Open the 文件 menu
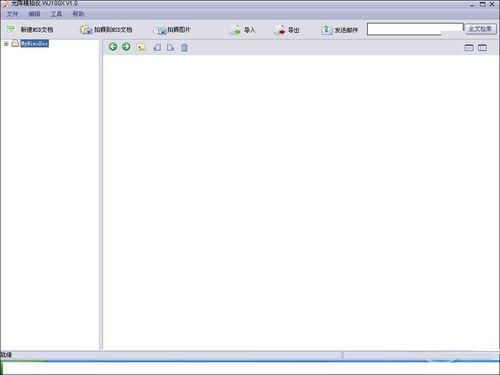Viewport: 500px width, 375px height. [x=12, y=14]
